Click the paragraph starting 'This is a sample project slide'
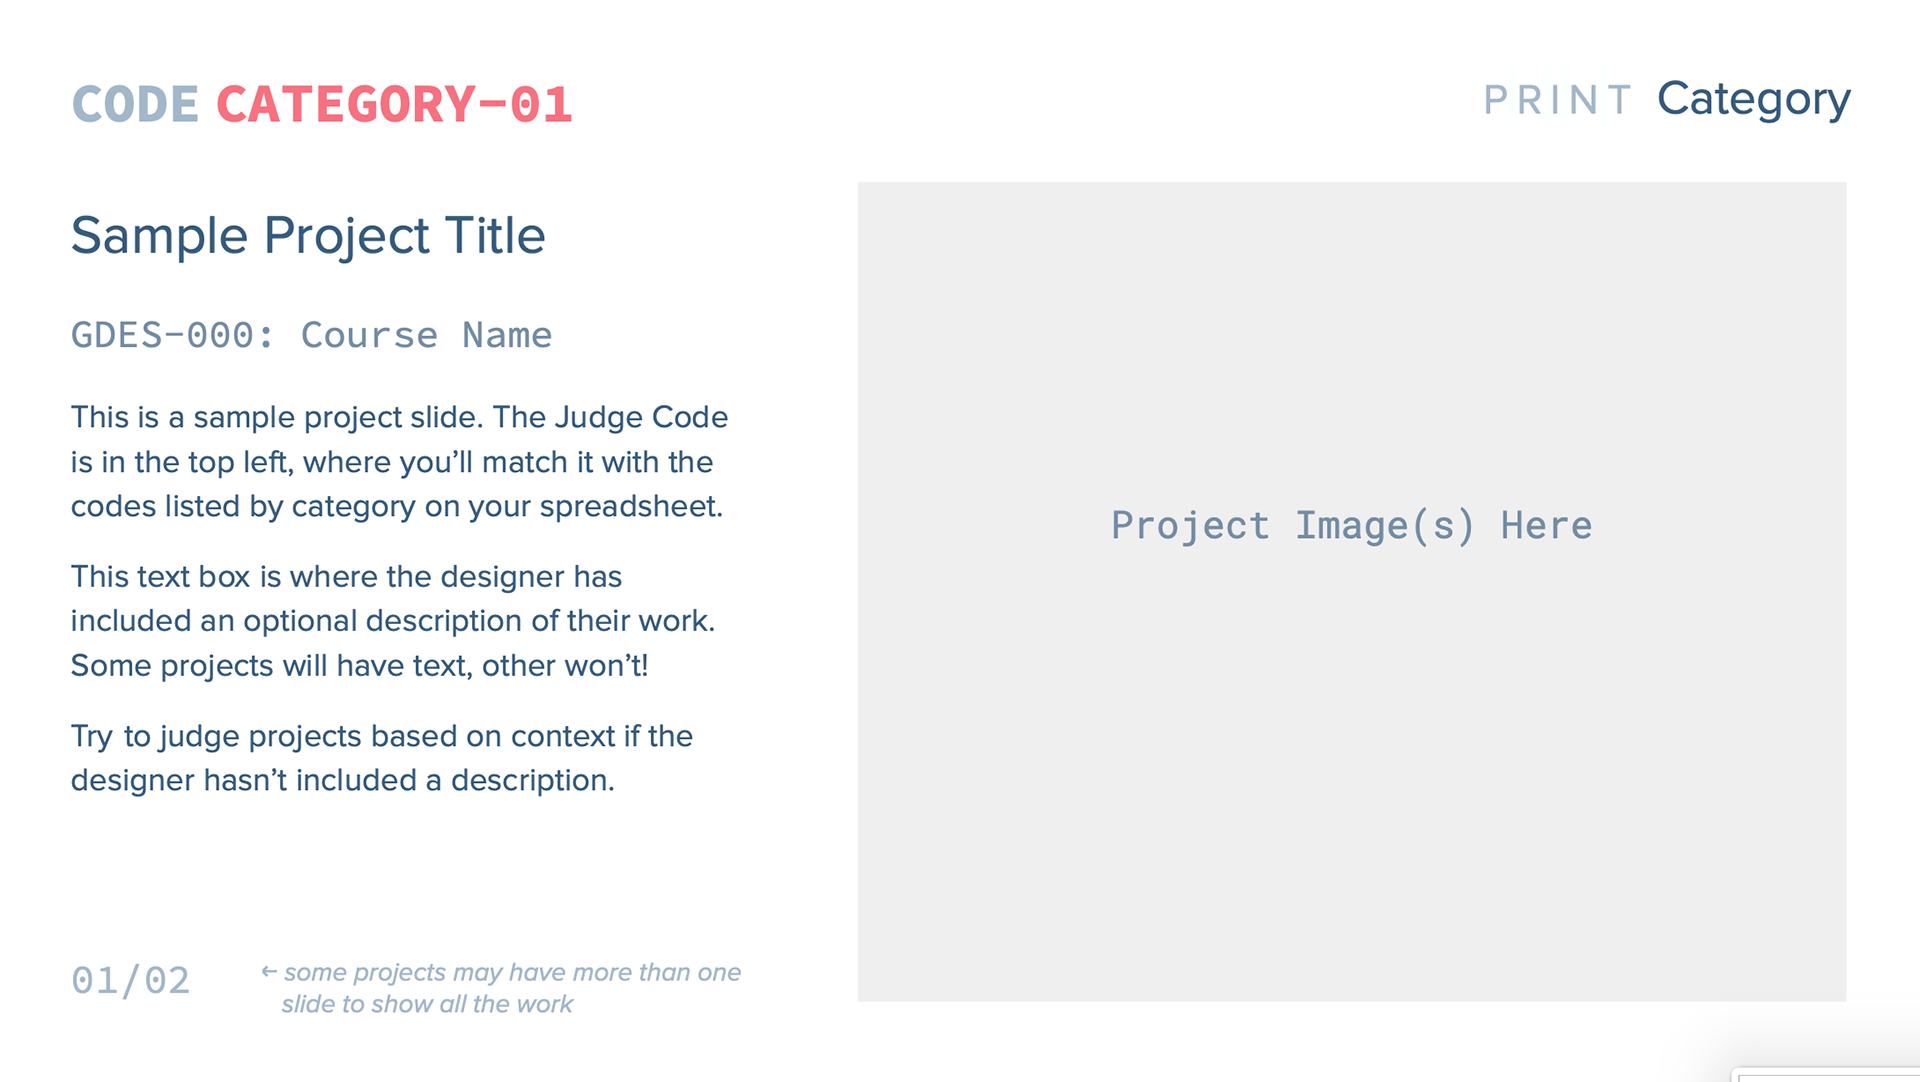This screenshot has width=1920, height=1082. [x=399, y=462]
